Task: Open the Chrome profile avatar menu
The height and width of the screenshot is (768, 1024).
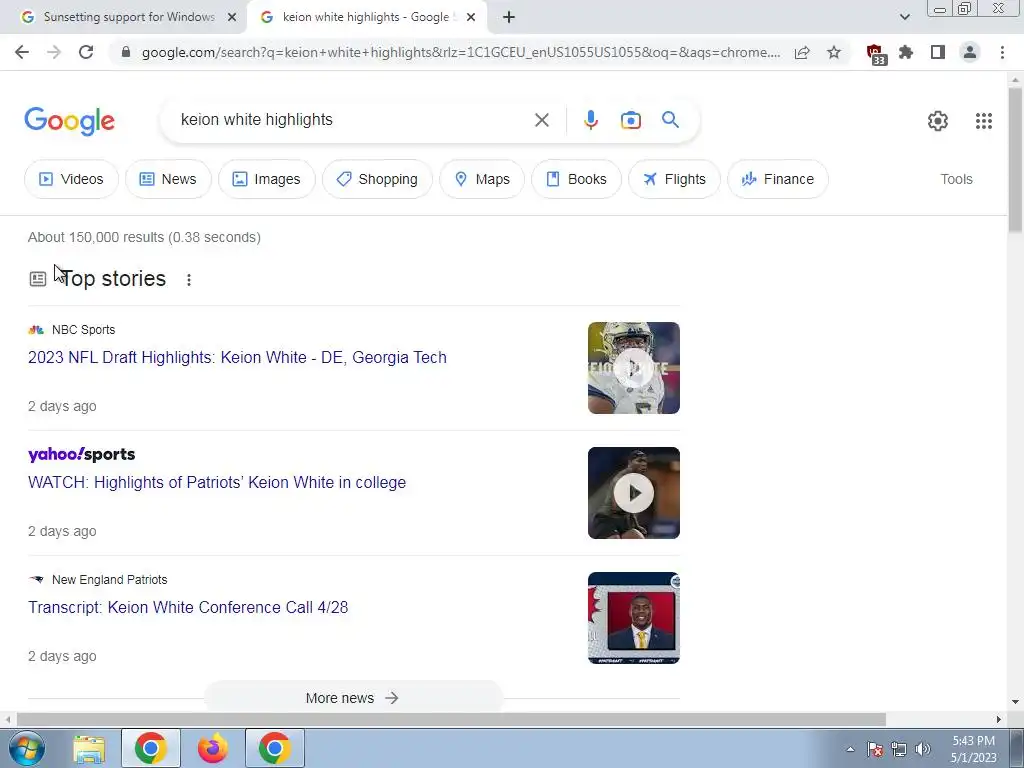Action: pos(970,52)
